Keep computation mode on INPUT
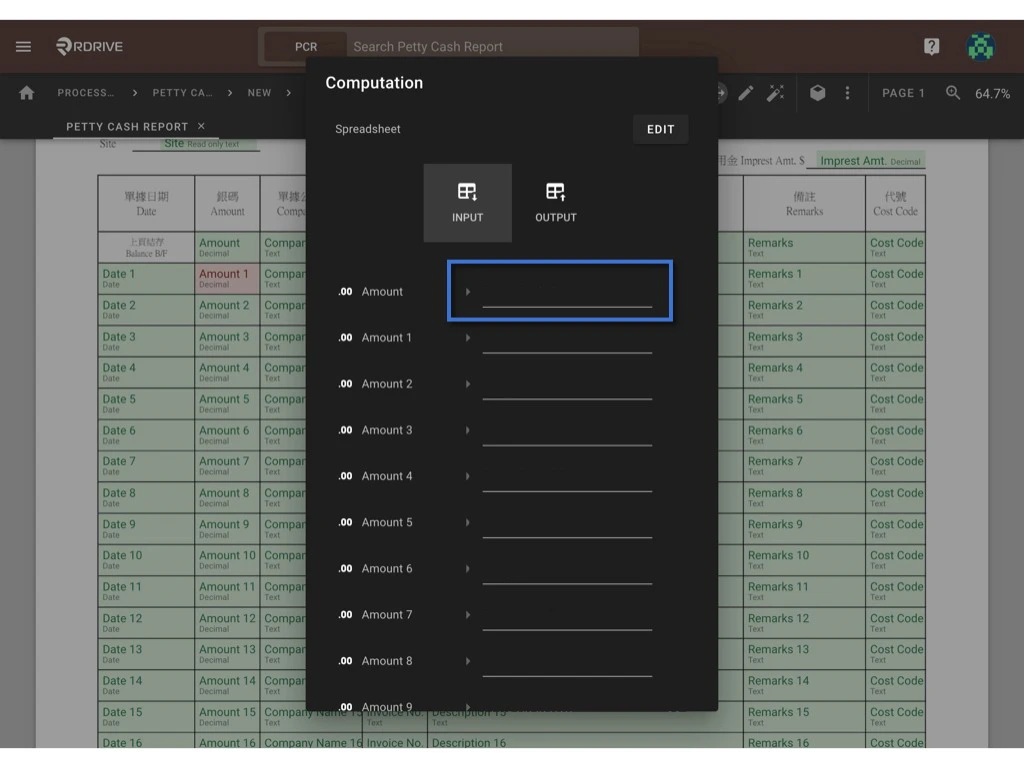This screenshot has width=1024, height=768. pos(467,203)
